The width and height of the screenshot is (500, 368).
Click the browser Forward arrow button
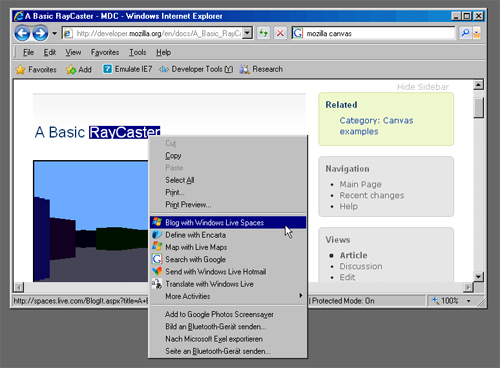(40, 33)
